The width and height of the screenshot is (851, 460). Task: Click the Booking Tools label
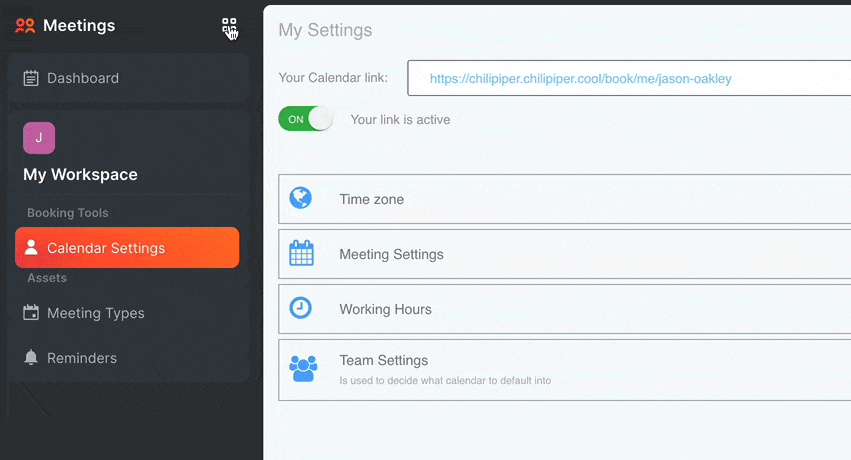68,213
